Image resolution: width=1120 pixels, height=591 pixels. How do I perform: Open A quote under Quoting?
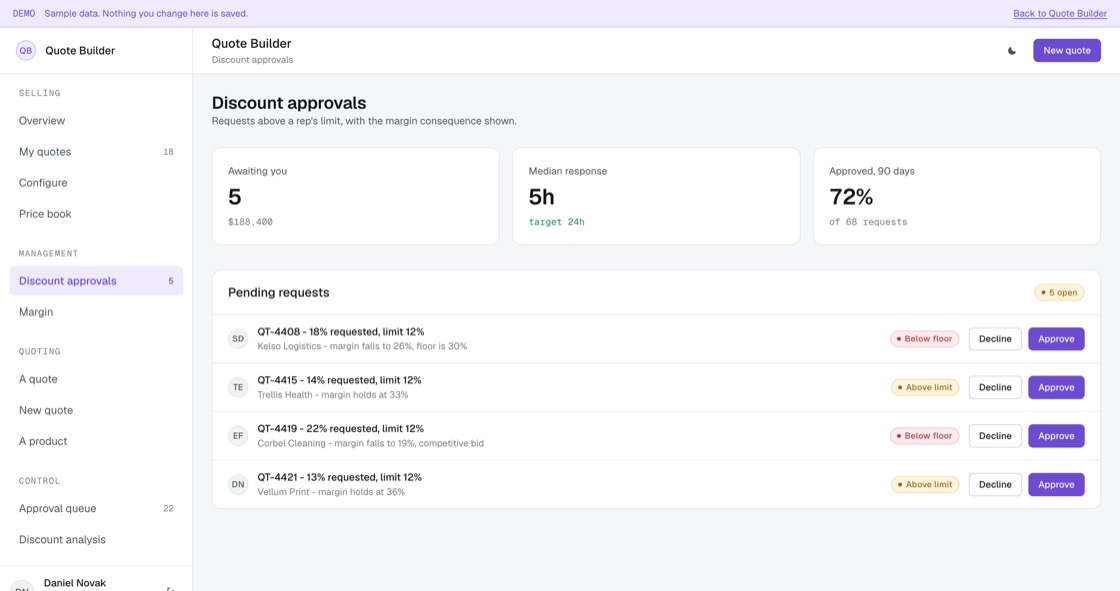(x=96, y=379)
